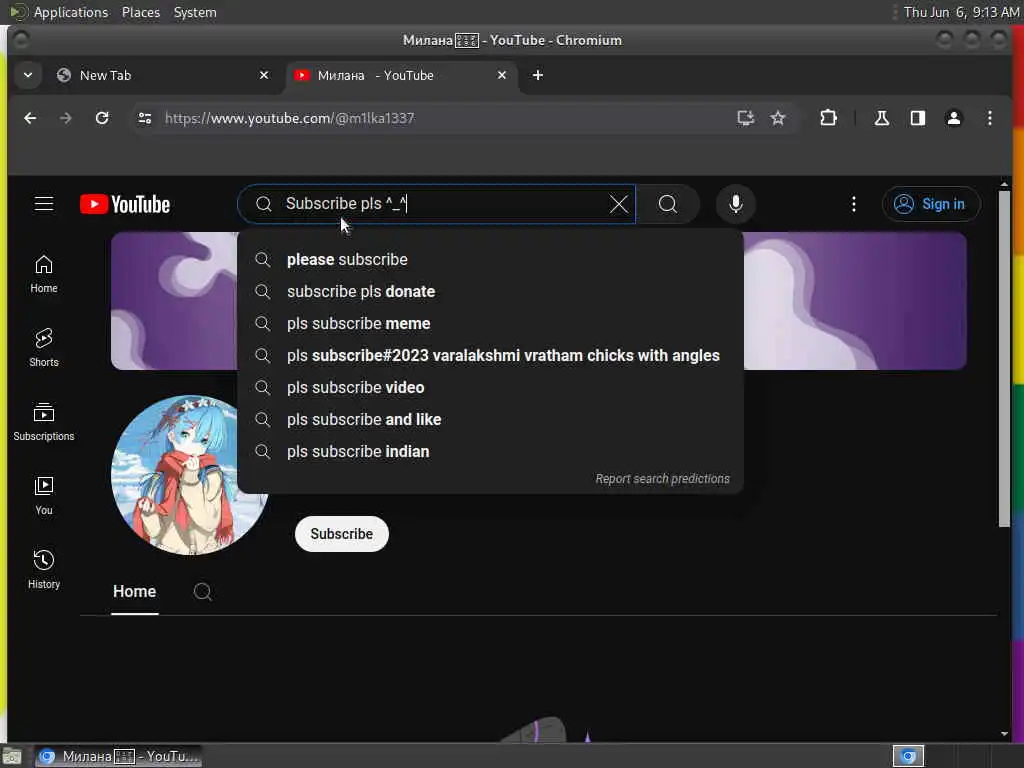Open a new browser tab with plus

(x=537, y=76)
